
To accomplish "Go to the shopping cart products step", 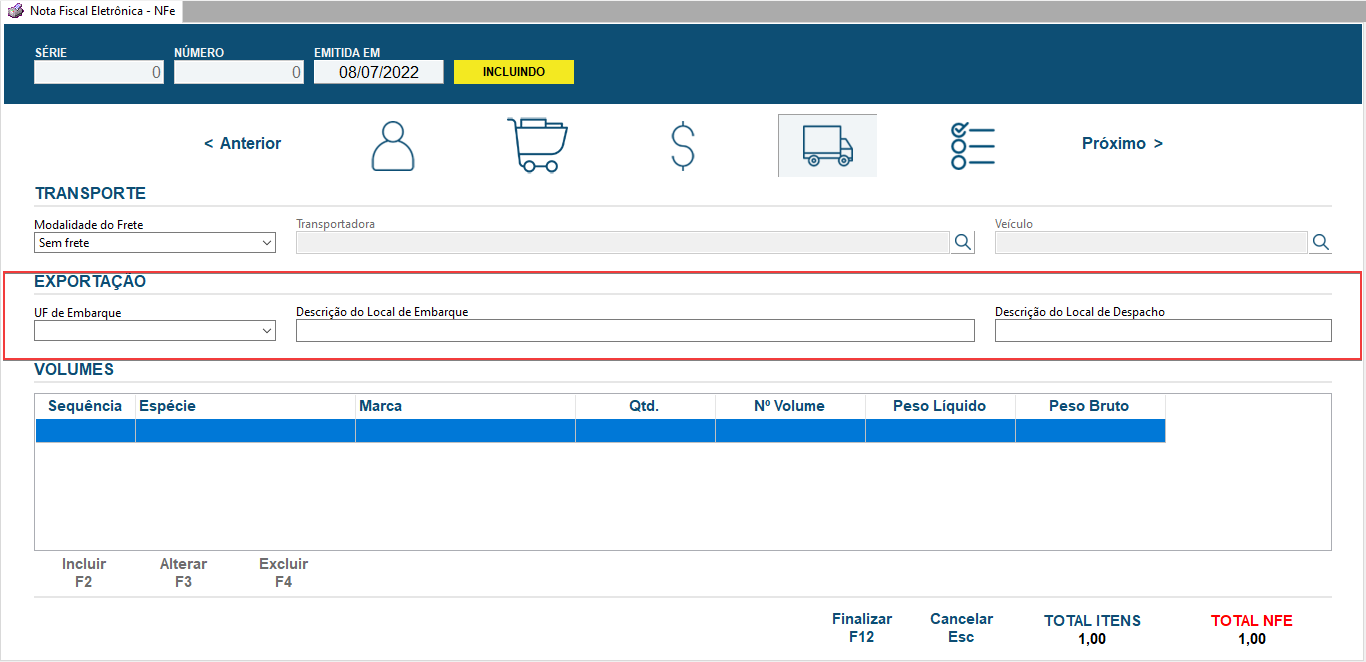I will [x=537, y=145].
